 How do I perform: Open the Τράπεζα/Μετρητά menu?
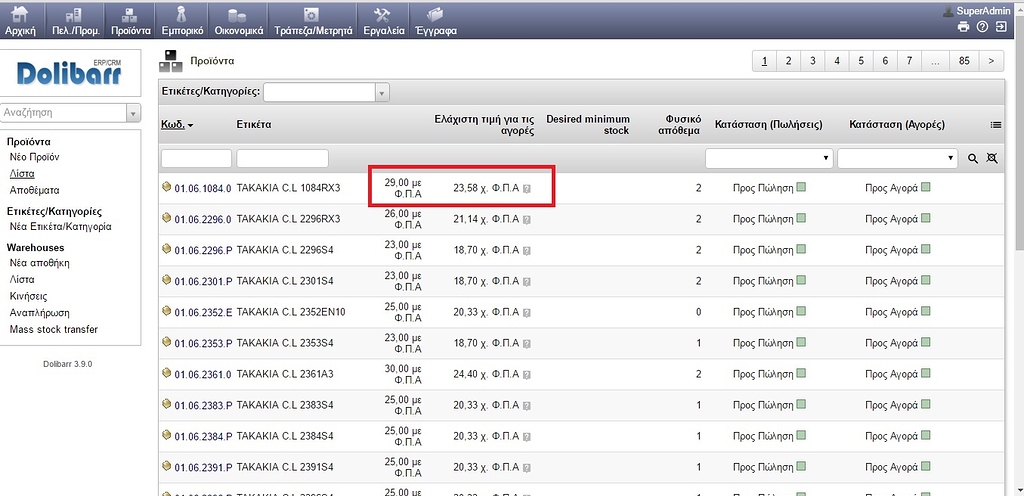[x=313, y=20]
